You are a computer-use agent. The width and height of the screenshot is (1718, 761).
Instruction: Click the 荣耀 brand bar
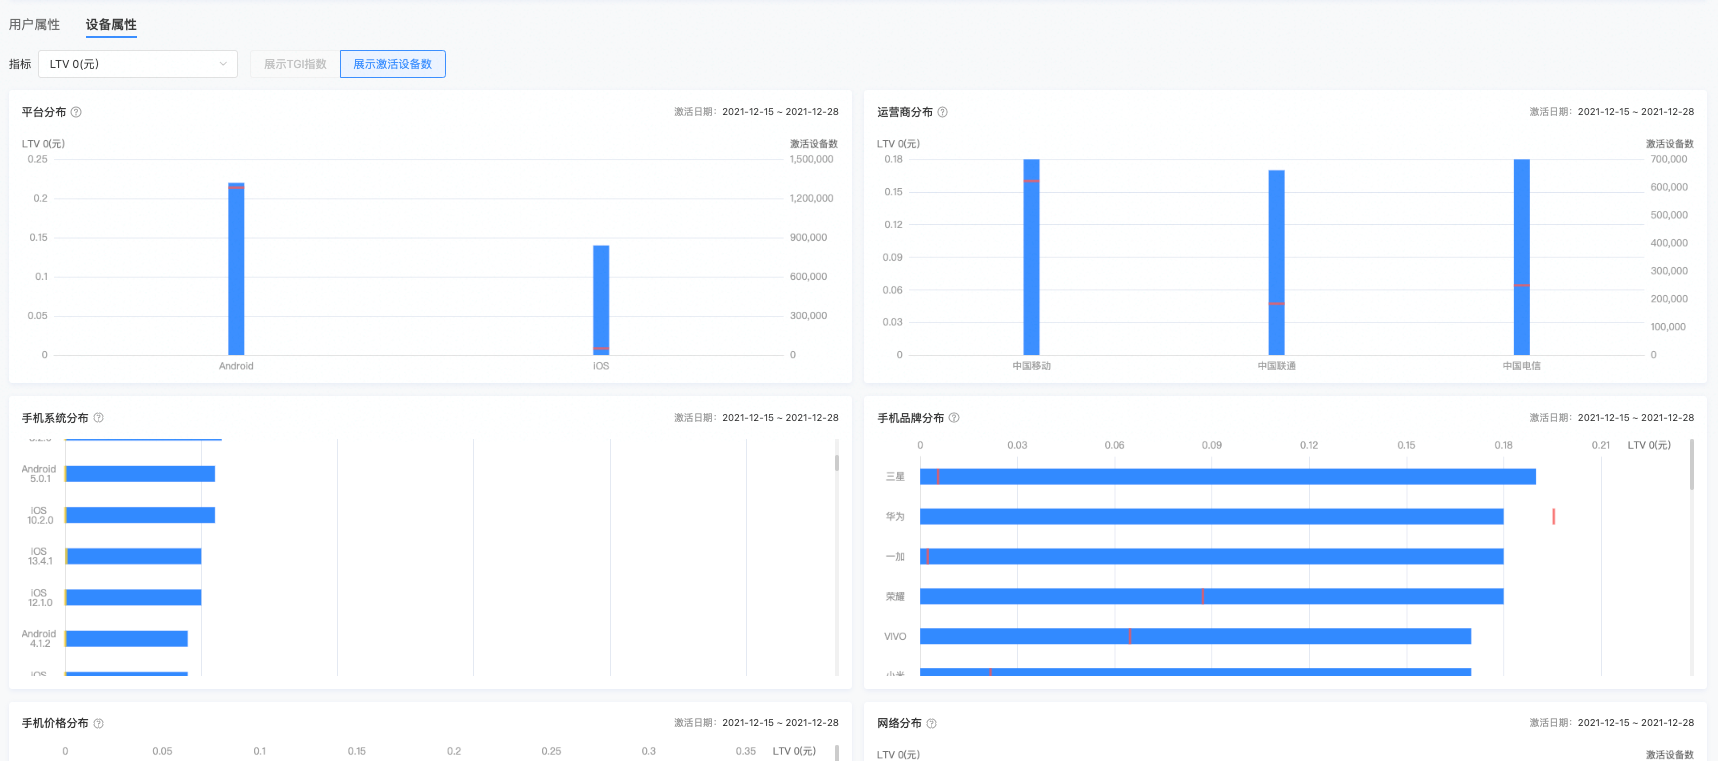pos(1212,596)
